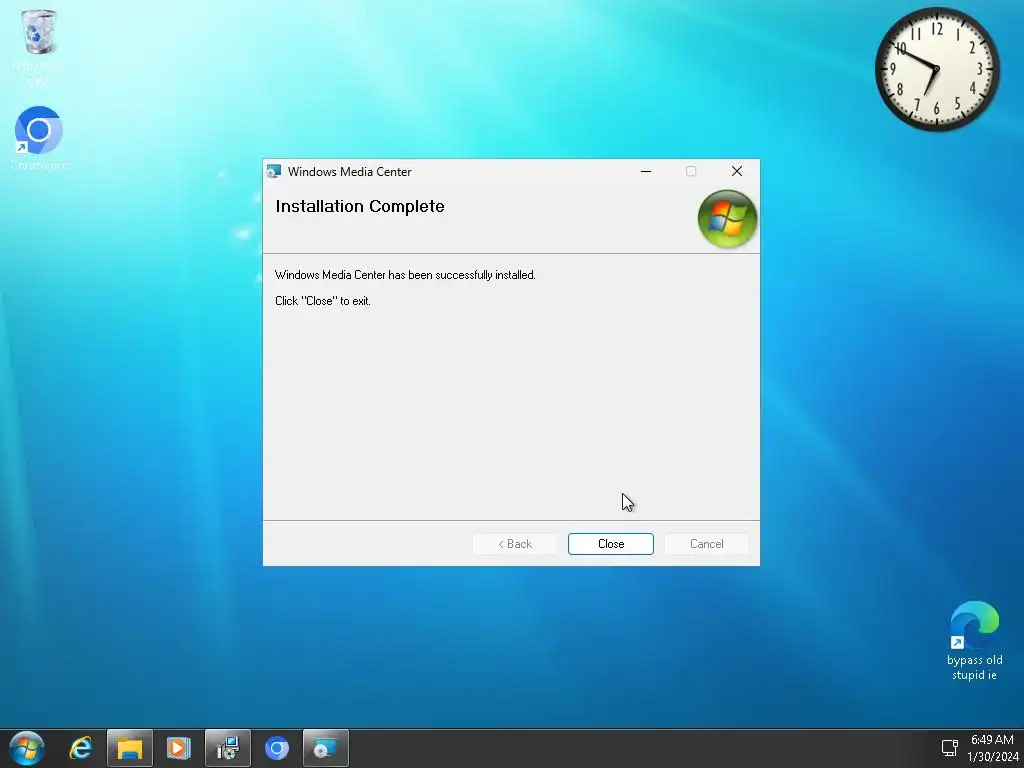Minimize the Windows Media Center installer window
The image size is (1024, 768).
(x=646, y=171)
